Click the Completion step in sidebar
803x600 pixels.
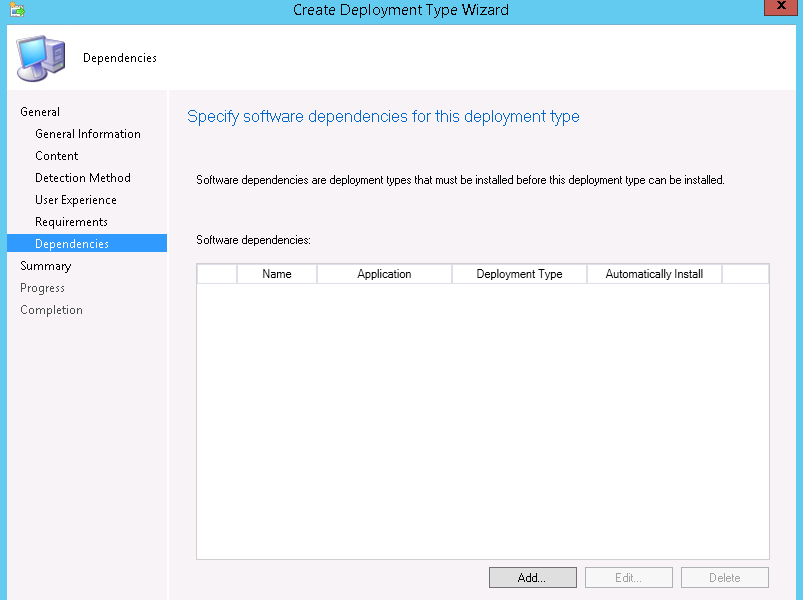point(52,310)
